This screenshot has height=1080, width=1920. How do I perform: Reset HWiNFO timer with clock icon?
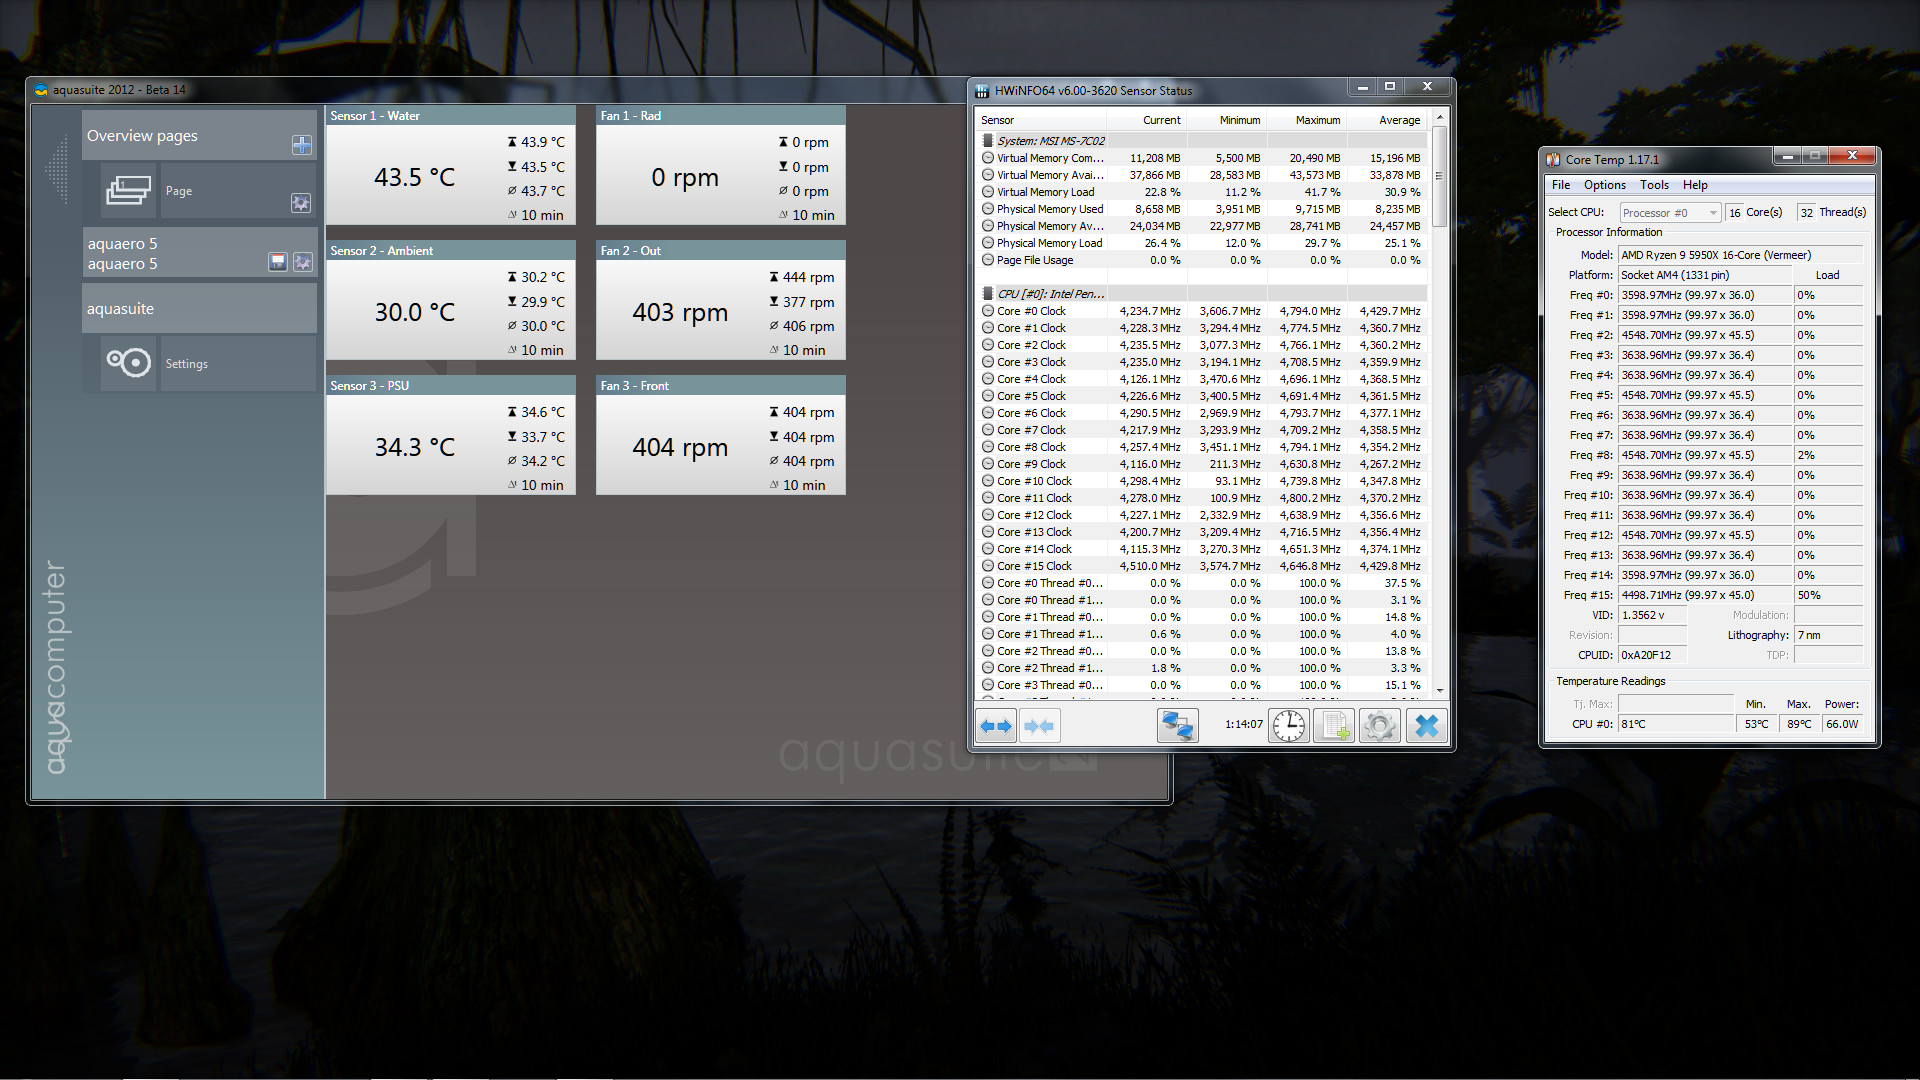point(1289,726)
